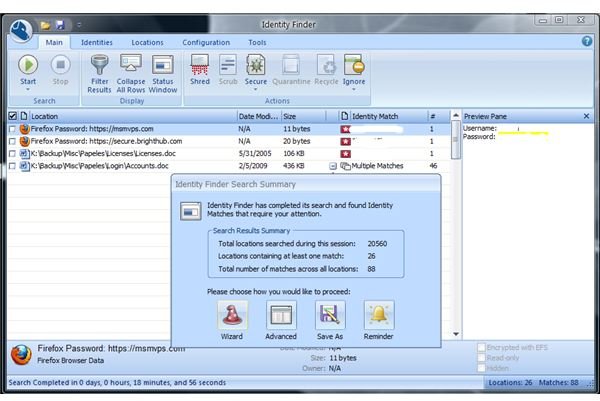Open file using the folder quick-access icon
600x401 pixels.
(x=45, y=25)
